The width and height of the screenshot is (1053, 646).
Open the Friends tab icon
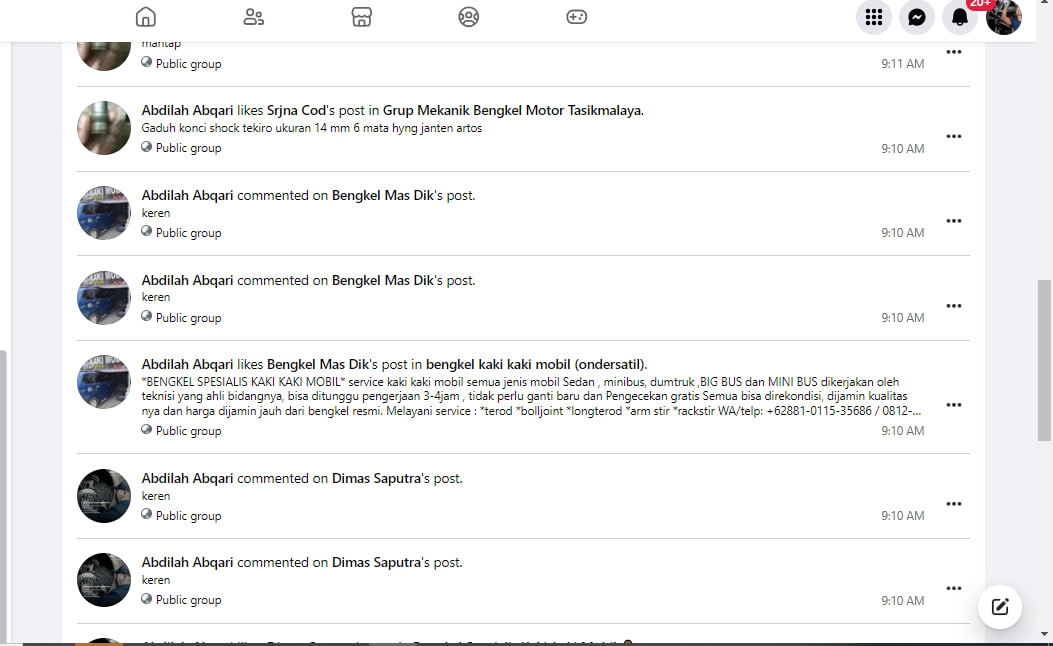coord(253,17)
